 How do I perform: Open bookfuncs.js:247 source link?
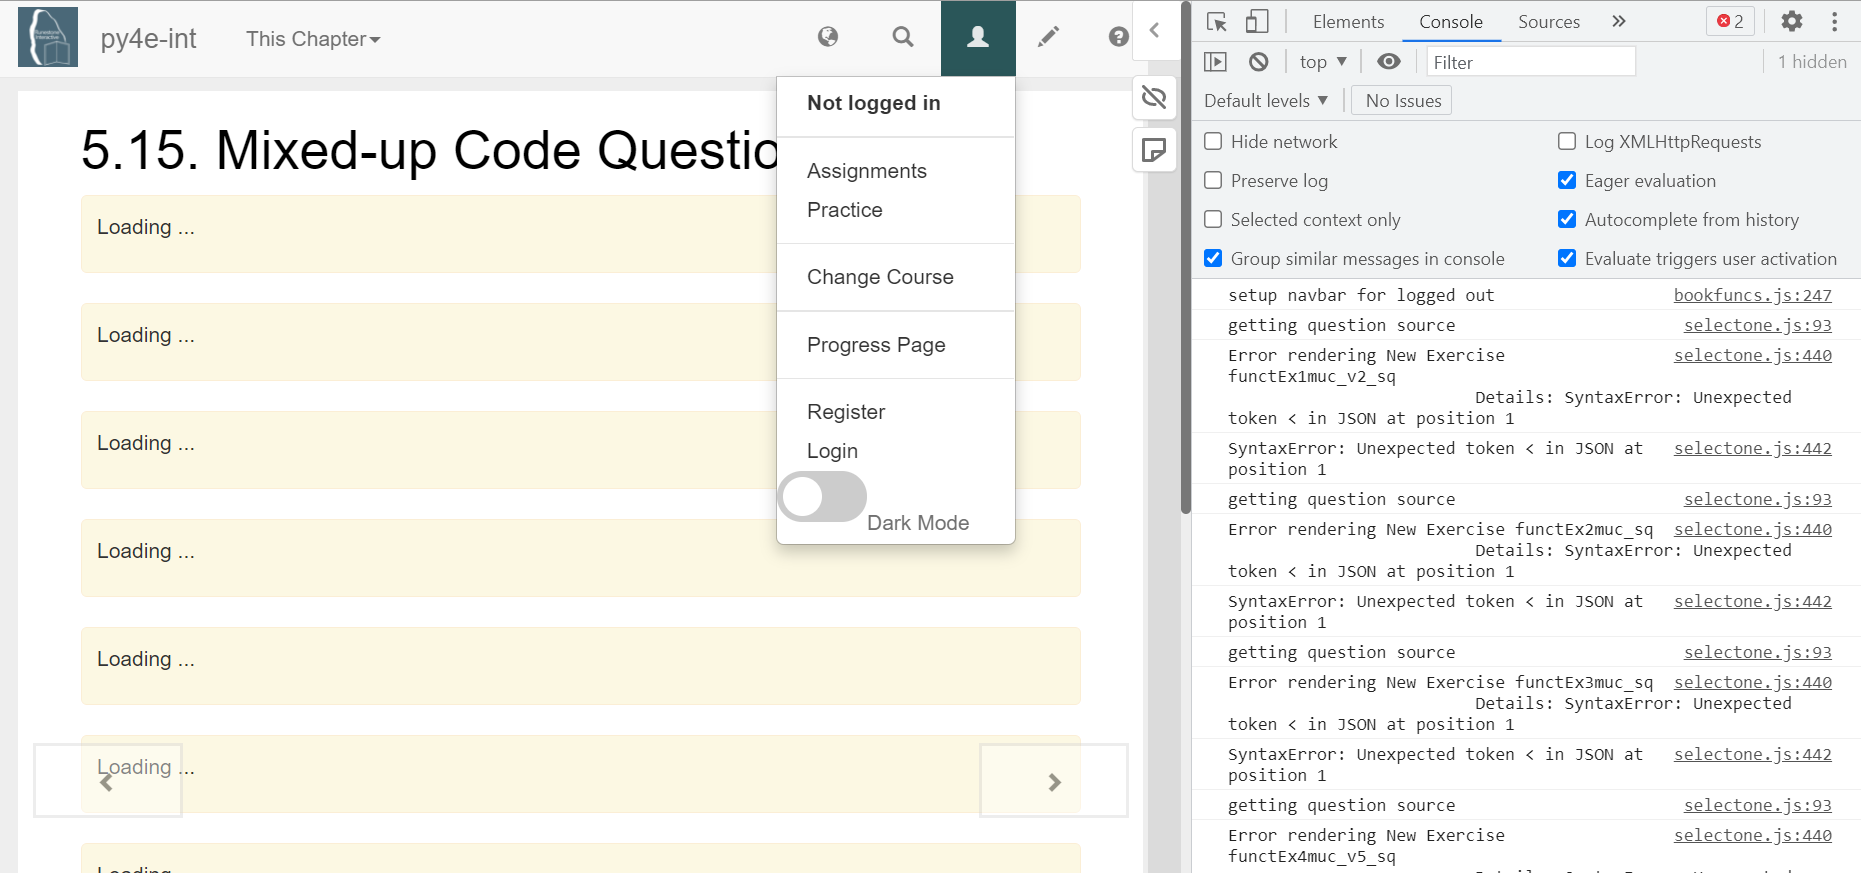click(x=1752, y=295)
